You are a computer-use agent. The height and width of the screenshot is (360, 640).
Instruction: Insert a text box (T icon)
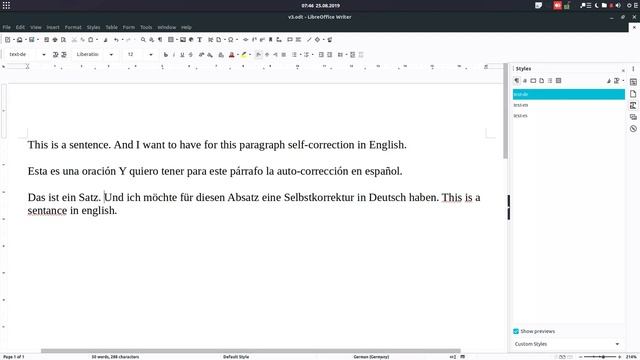200,40
